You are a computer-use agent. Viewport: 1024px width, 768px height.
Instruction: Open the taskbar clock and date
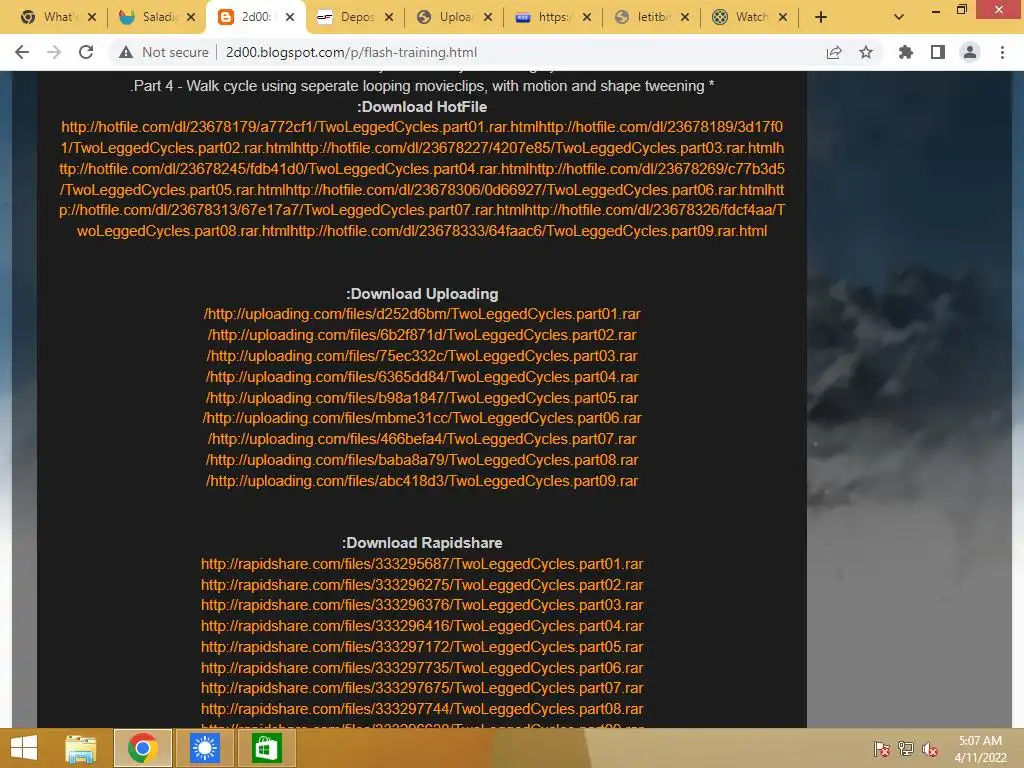click(x=980, y=749)
